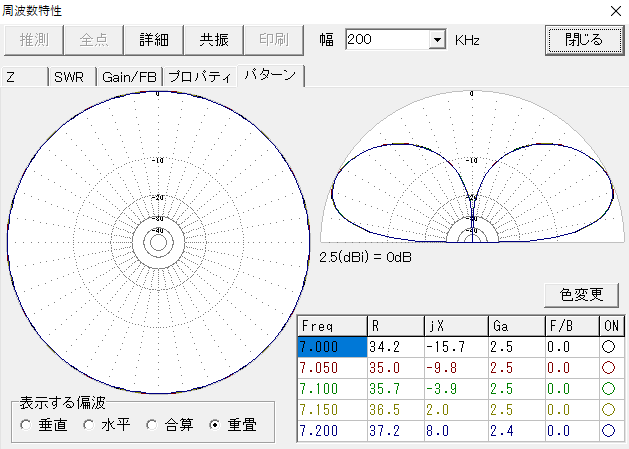Toggle ON circle for 7.000 row
This screenshot has width=629, height=449.
(x=609, y=347)
